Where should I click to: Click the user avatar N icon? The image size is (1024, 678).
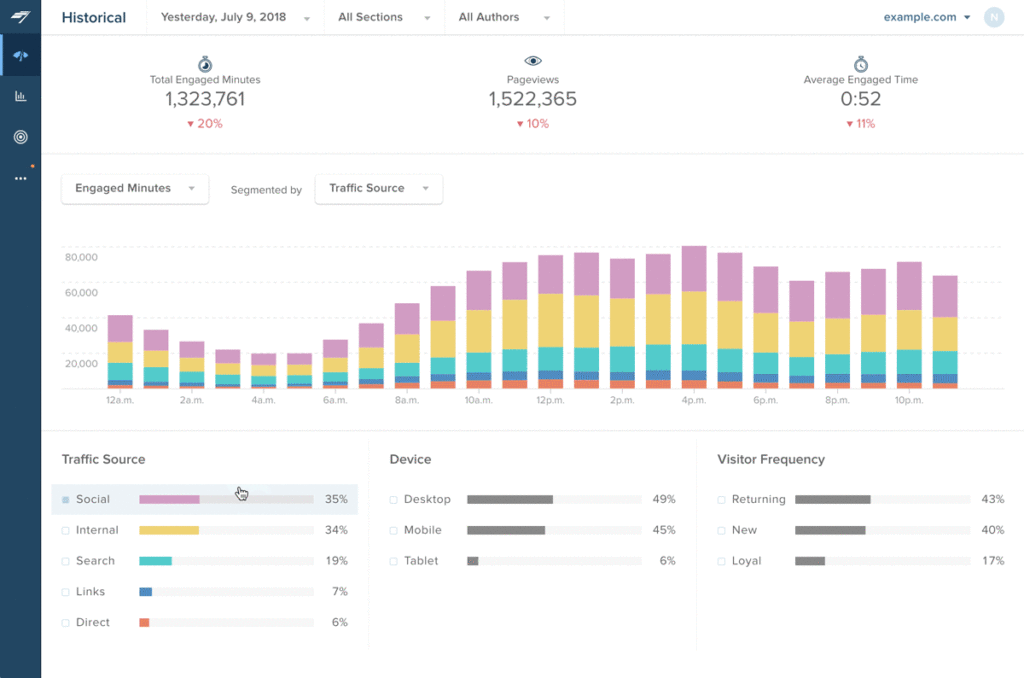click(x=994, y=18)
